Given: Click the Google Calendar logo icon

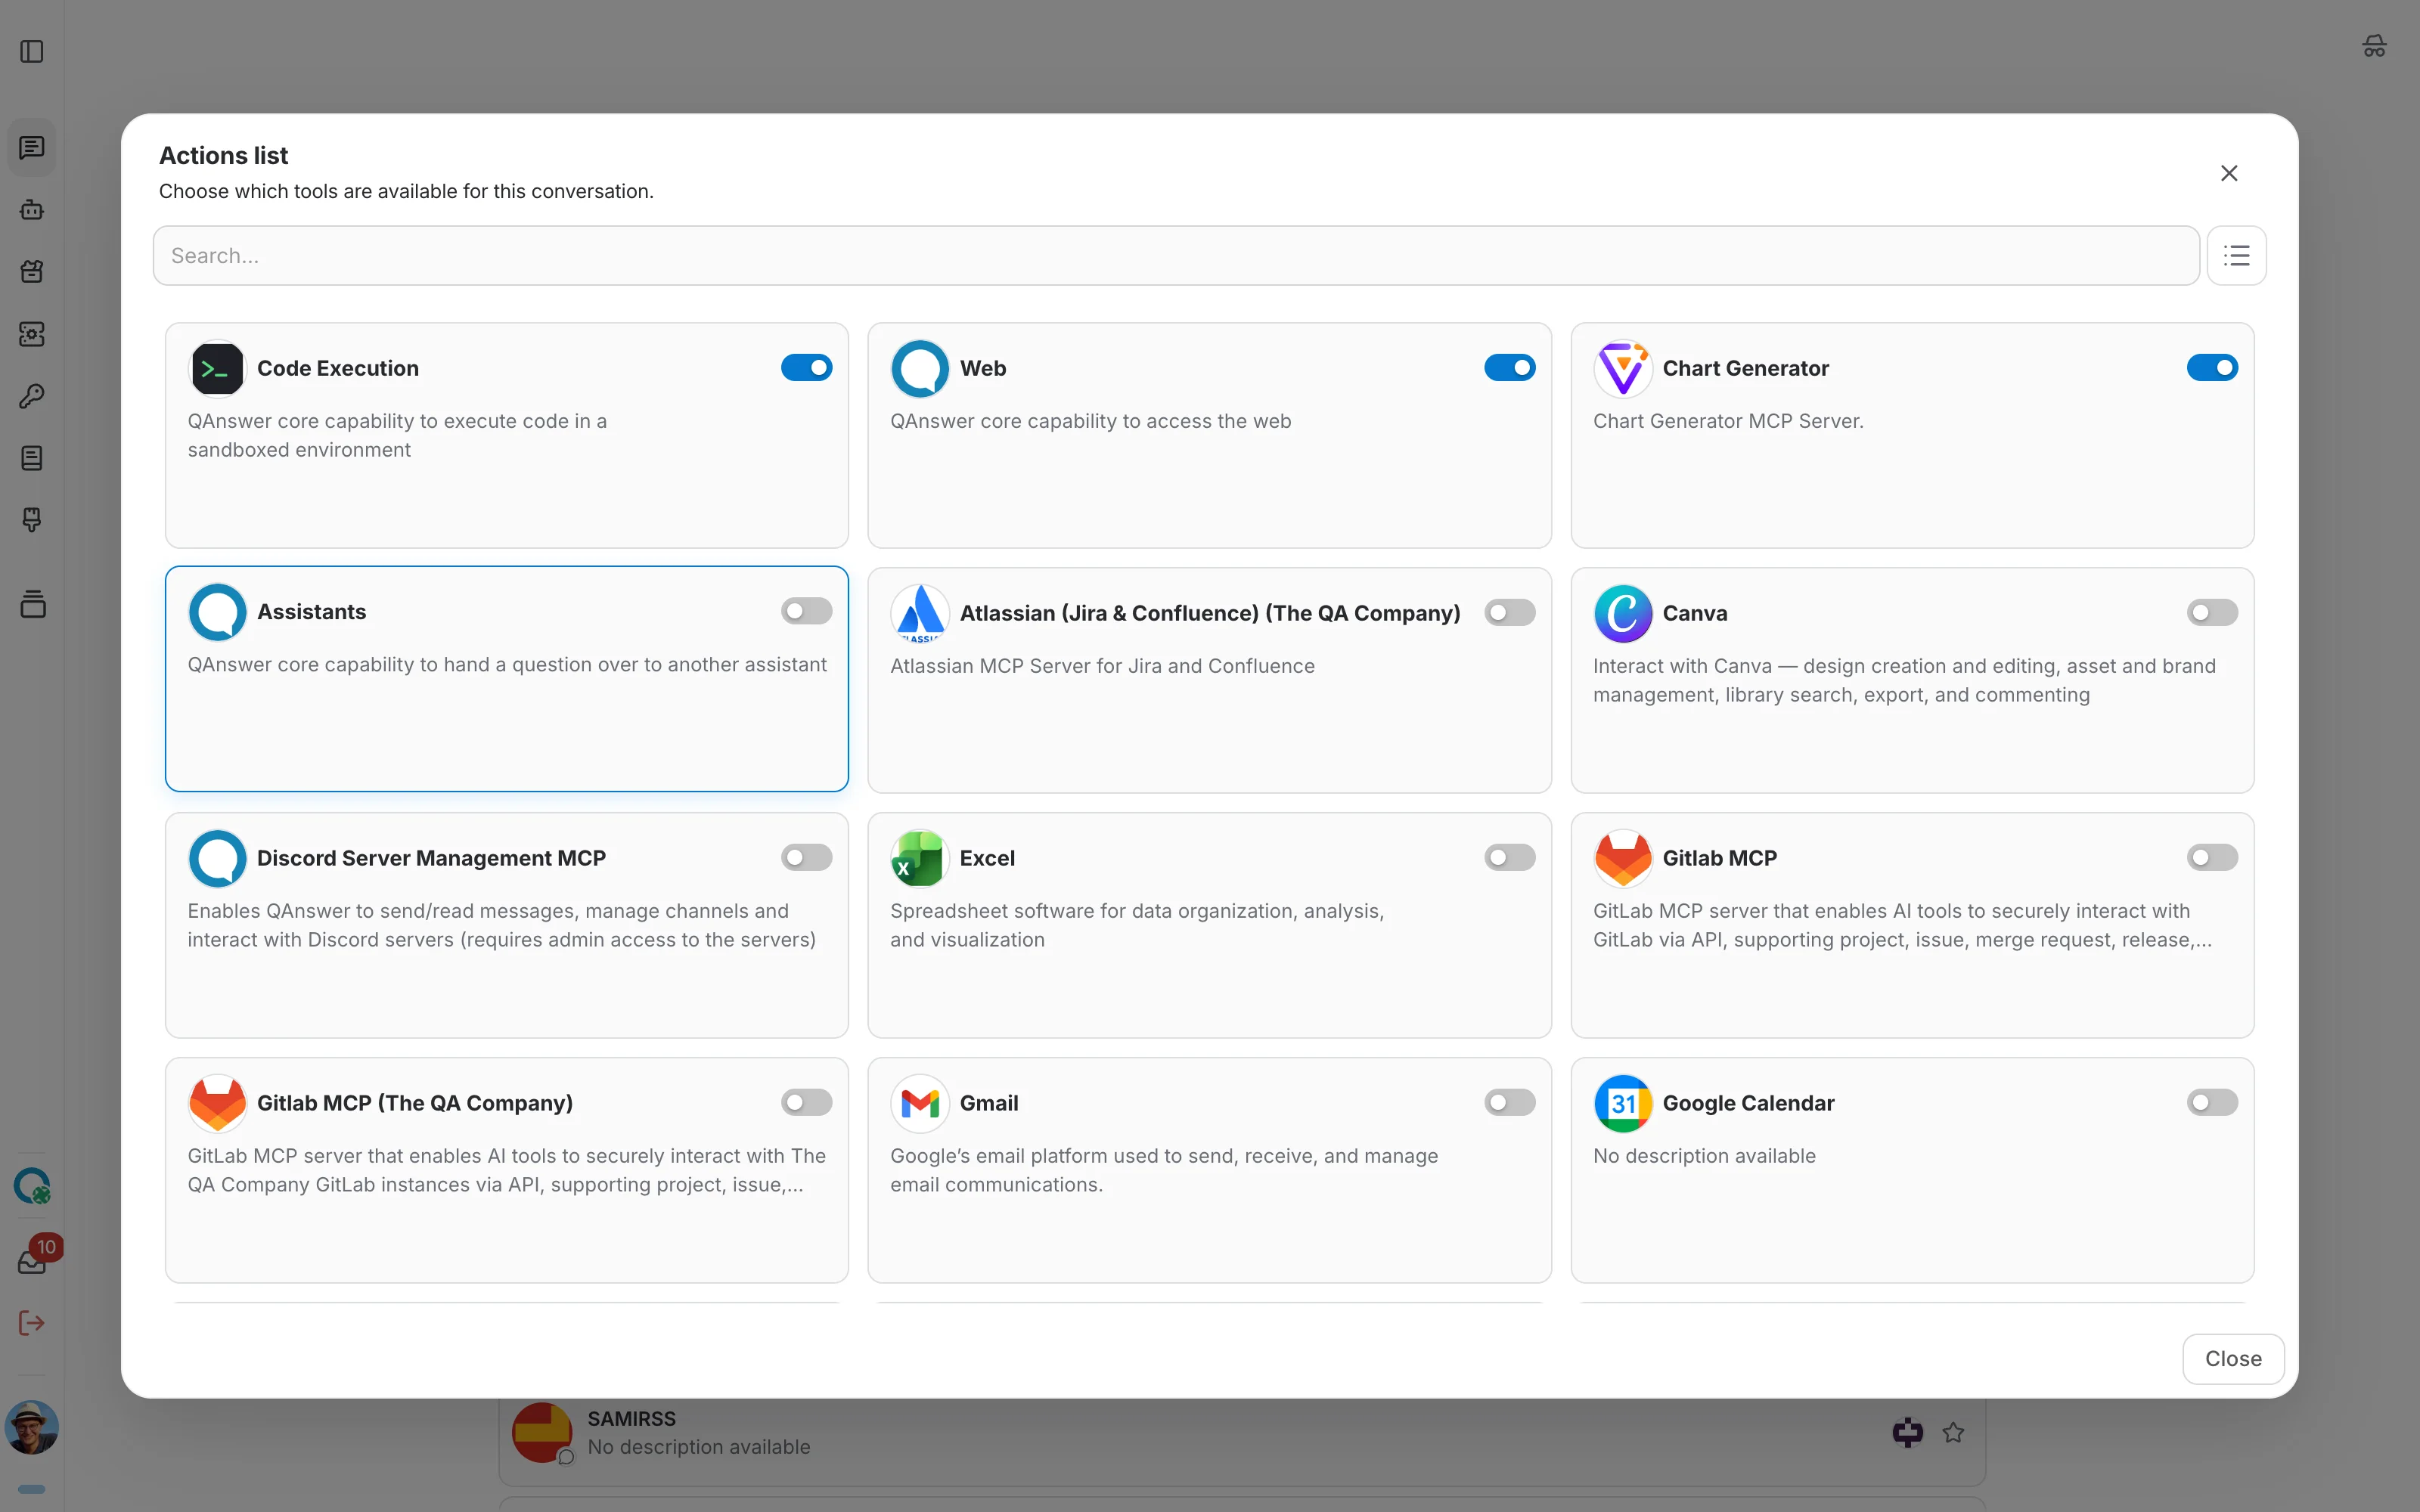Looking at the screenshot, I should 1622,1104.
